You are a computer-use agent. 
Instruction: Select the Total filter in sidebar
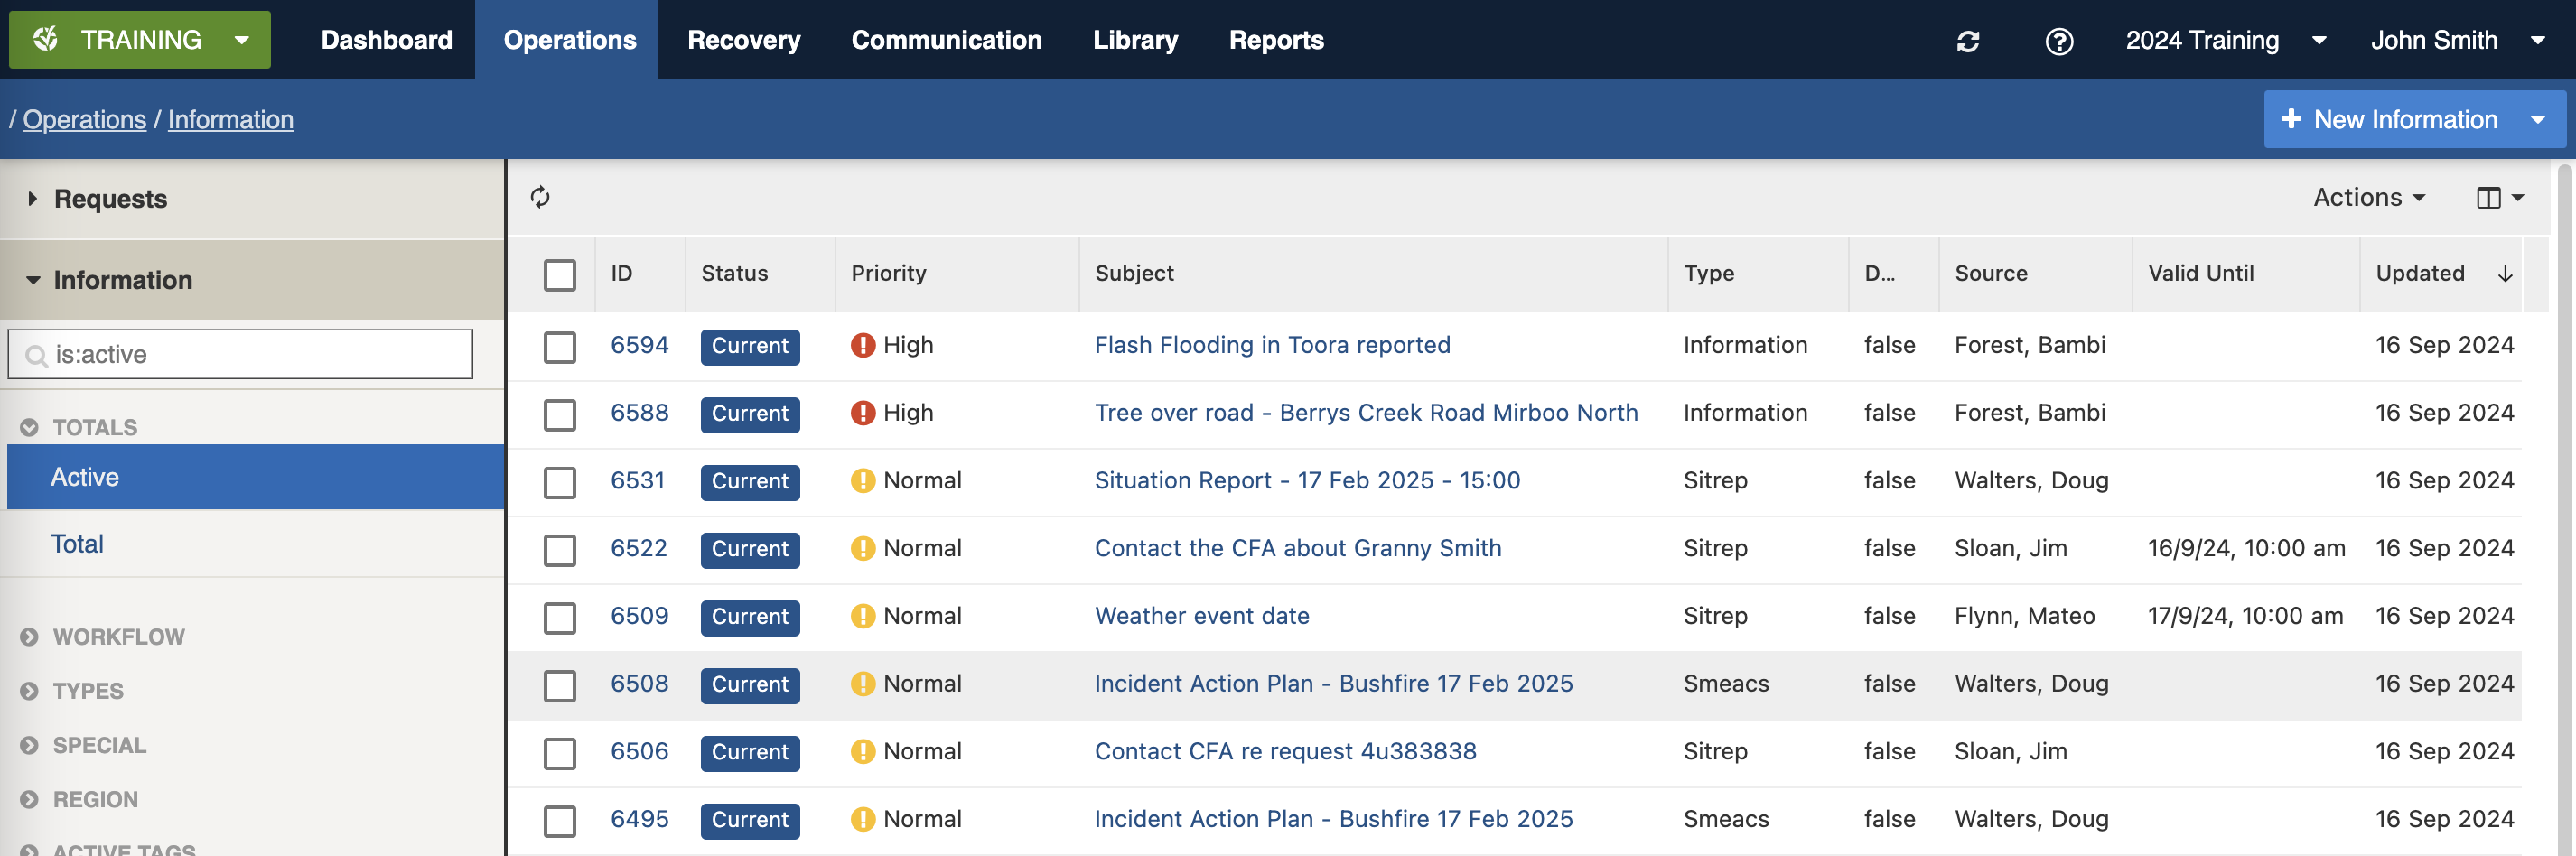click(x=77, y=544)
